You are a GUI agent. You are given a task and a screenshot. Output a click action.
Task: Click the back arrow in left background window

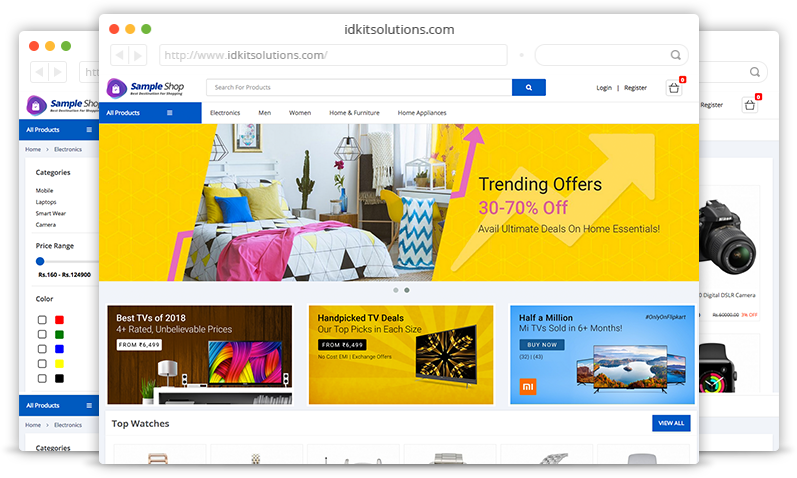(x=39, y=72)
